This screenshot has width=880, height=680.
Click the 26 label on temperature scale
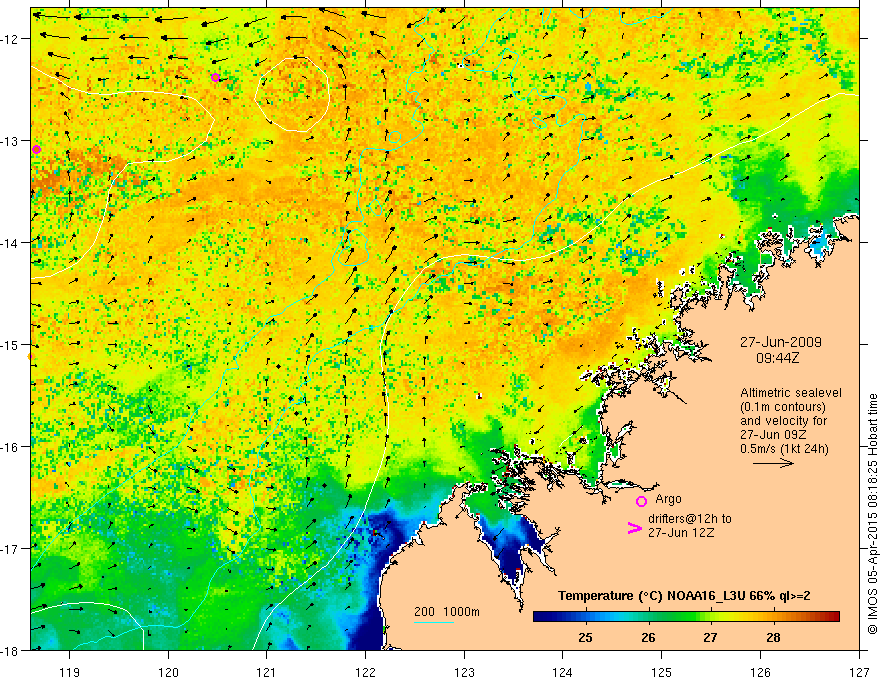point(648,638)
